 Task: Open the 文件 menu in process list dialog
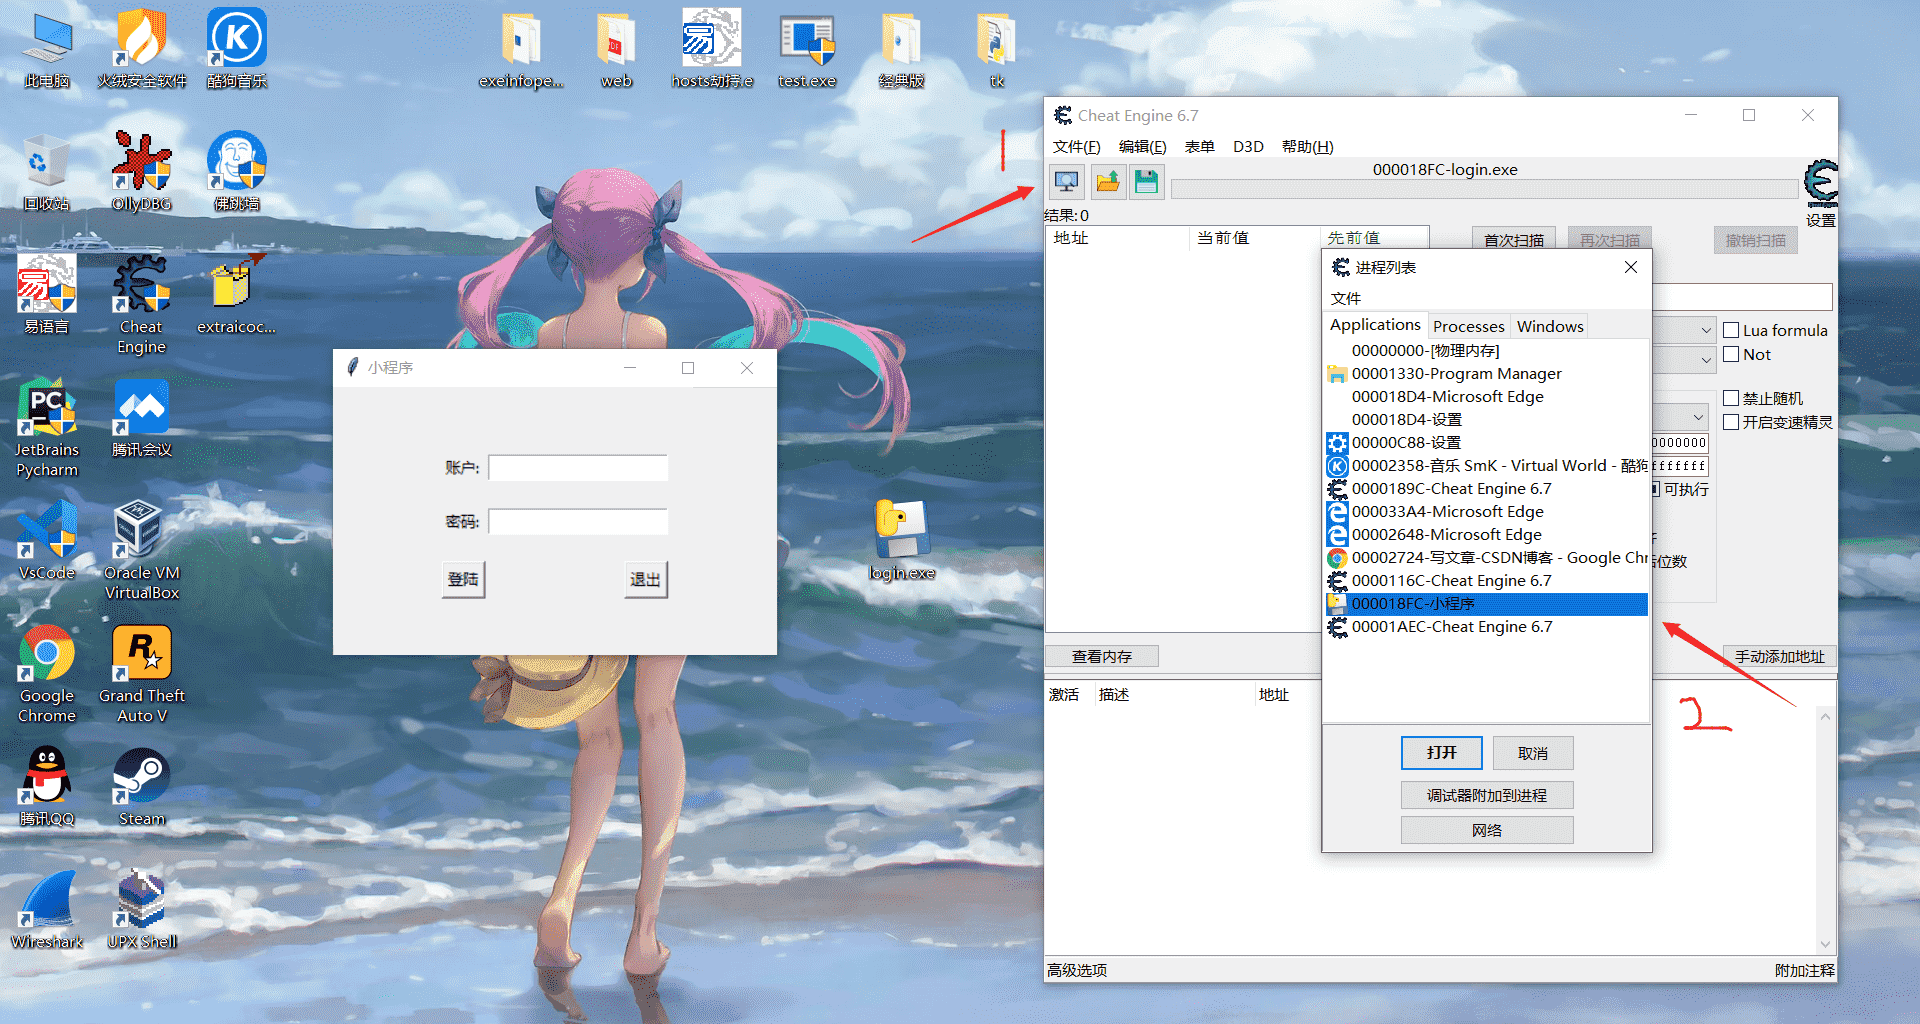(1345, 298)
